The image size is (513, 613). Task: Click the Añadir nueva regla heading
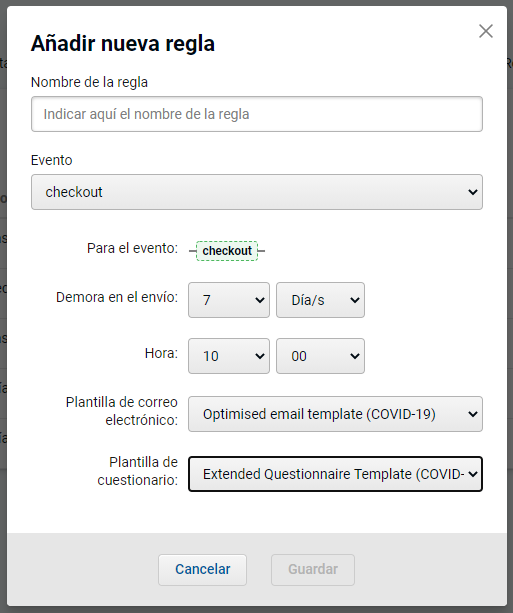123,43
